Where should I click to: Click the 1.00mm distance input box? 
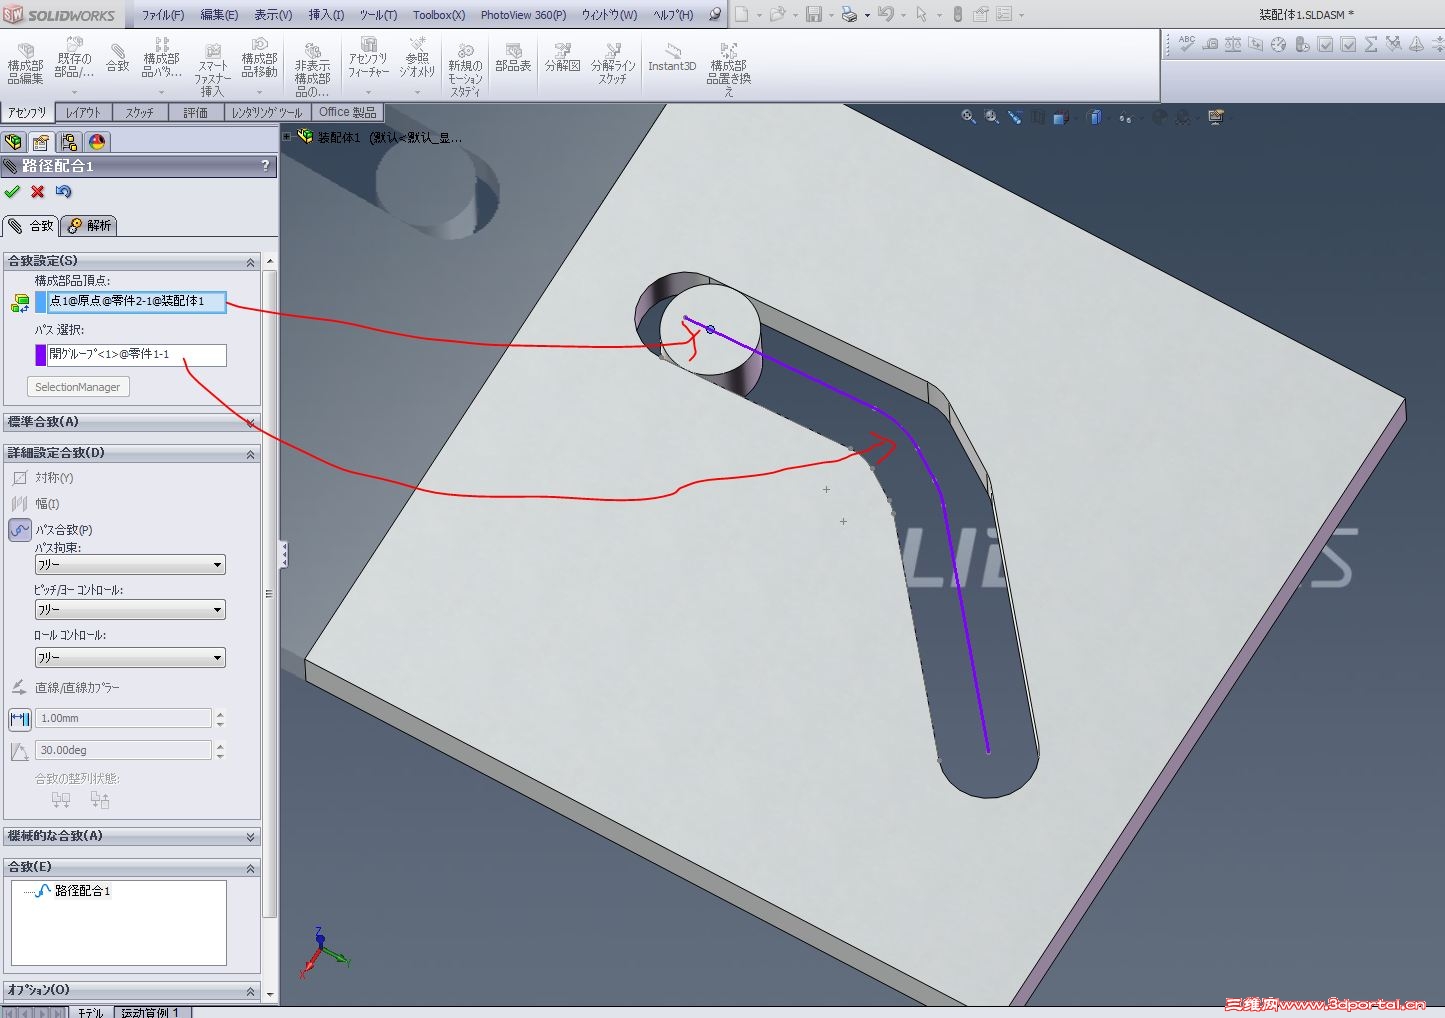point(124,719)
